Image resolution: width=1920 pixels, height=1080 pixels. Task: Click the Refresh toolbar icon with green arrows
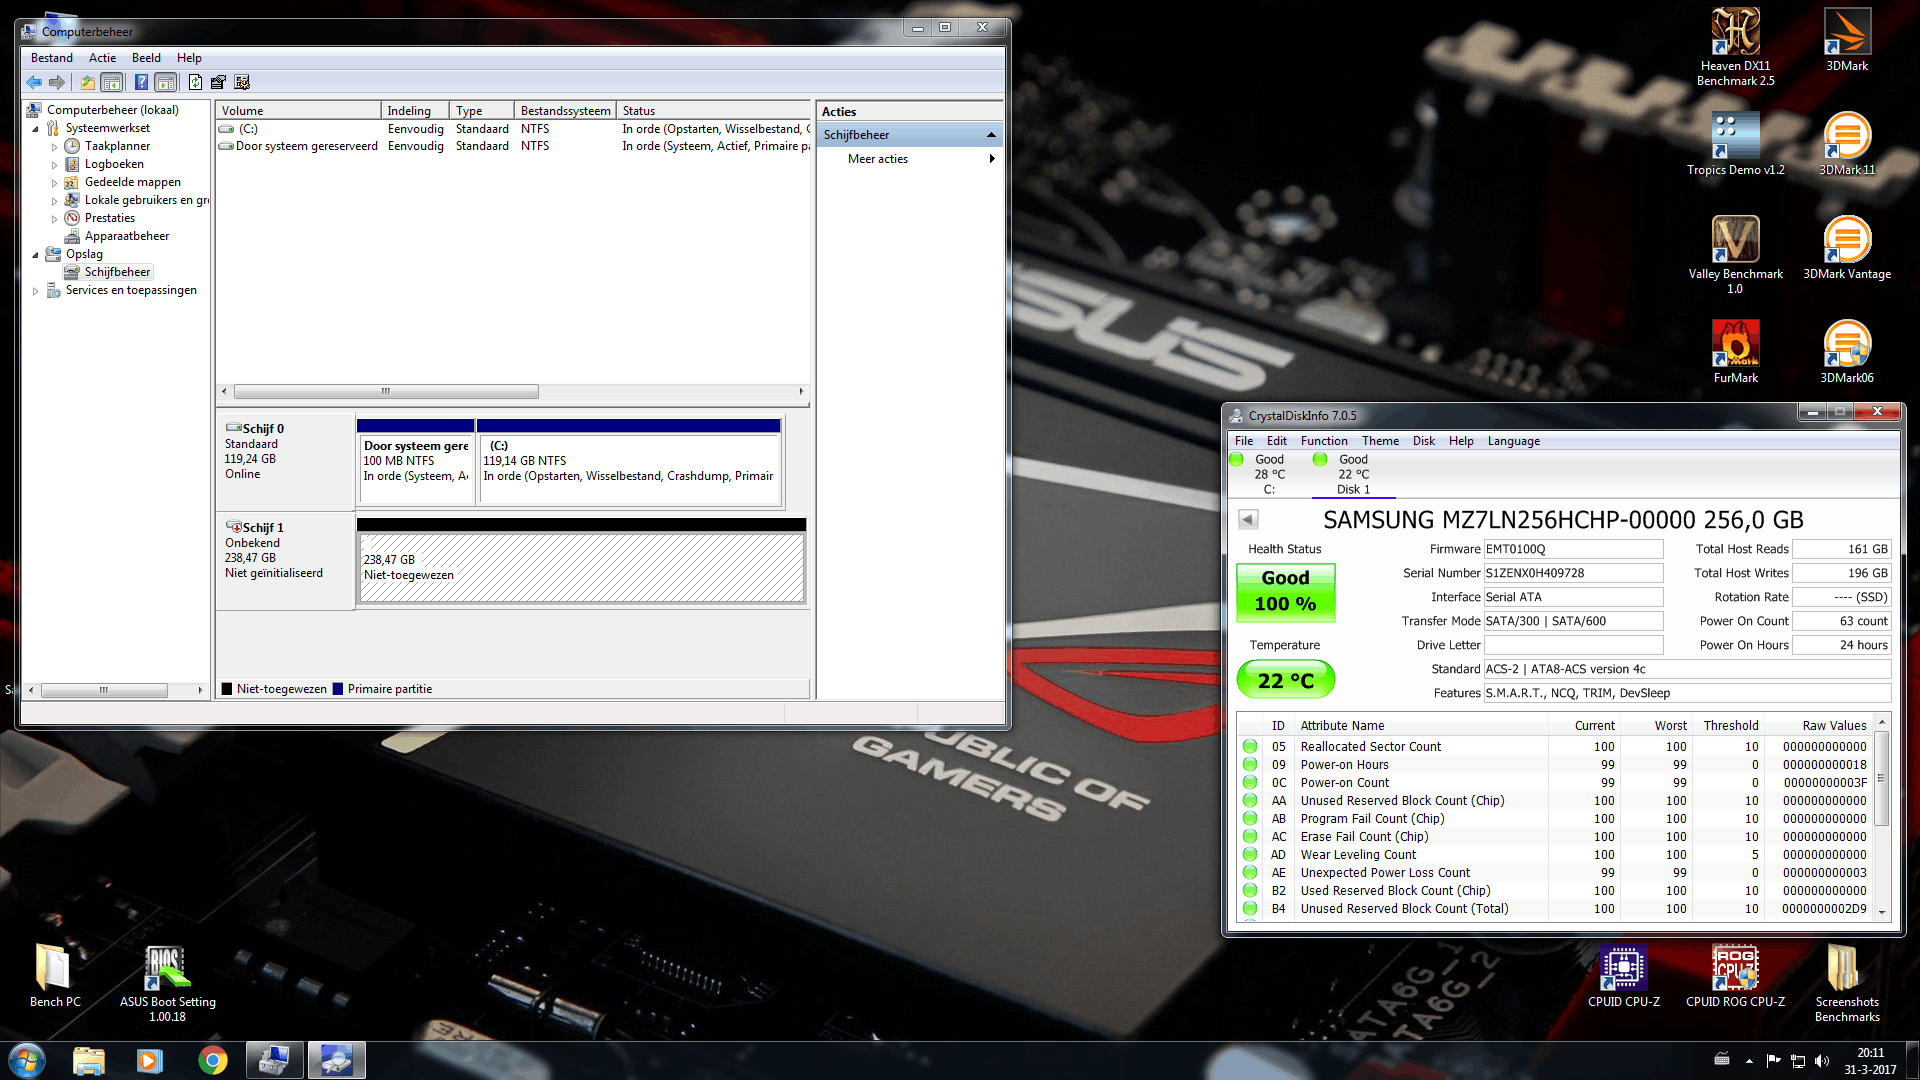click(195, 83)
